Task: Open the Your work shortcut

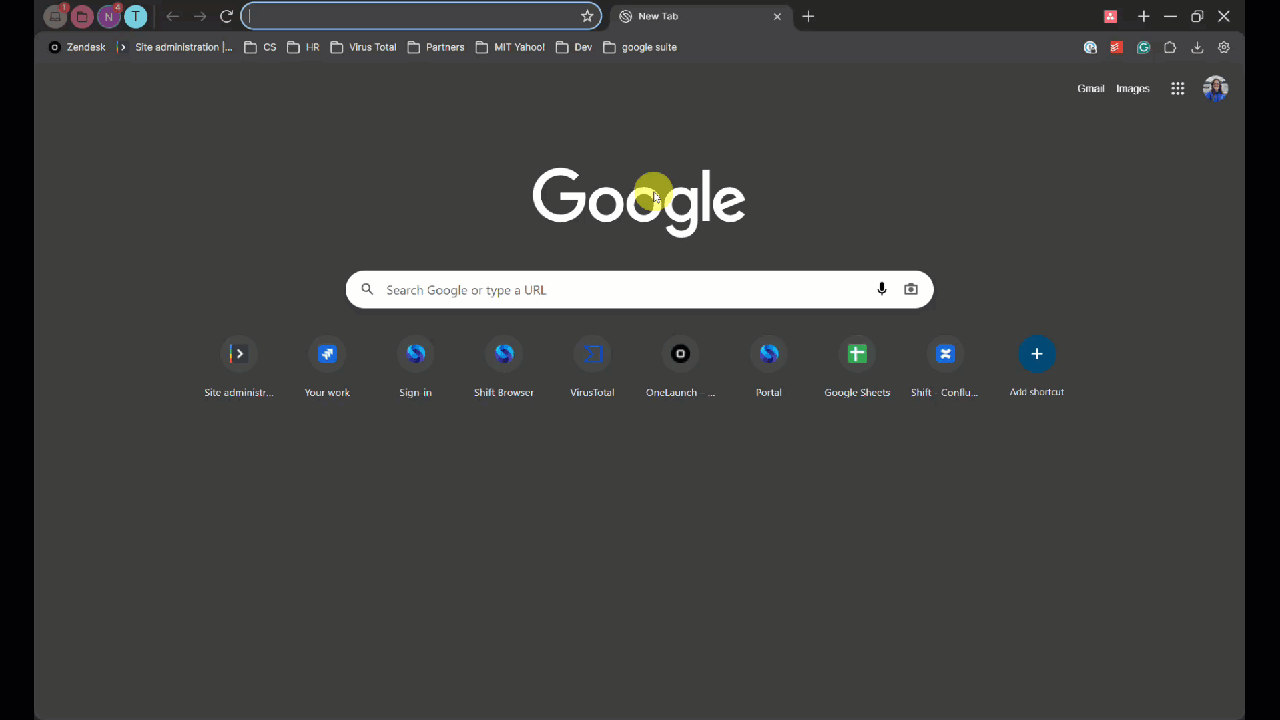Action: click(327, 366)
